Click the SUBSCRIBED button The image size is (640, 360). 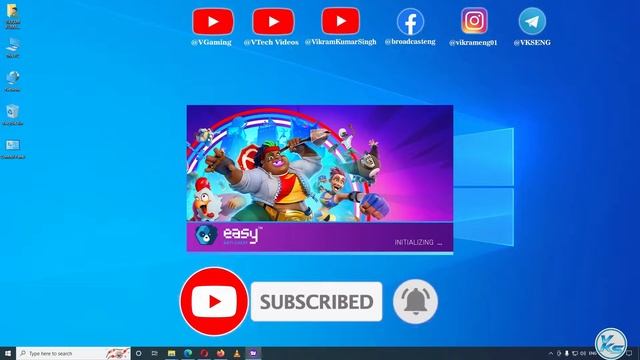point(317,302)
